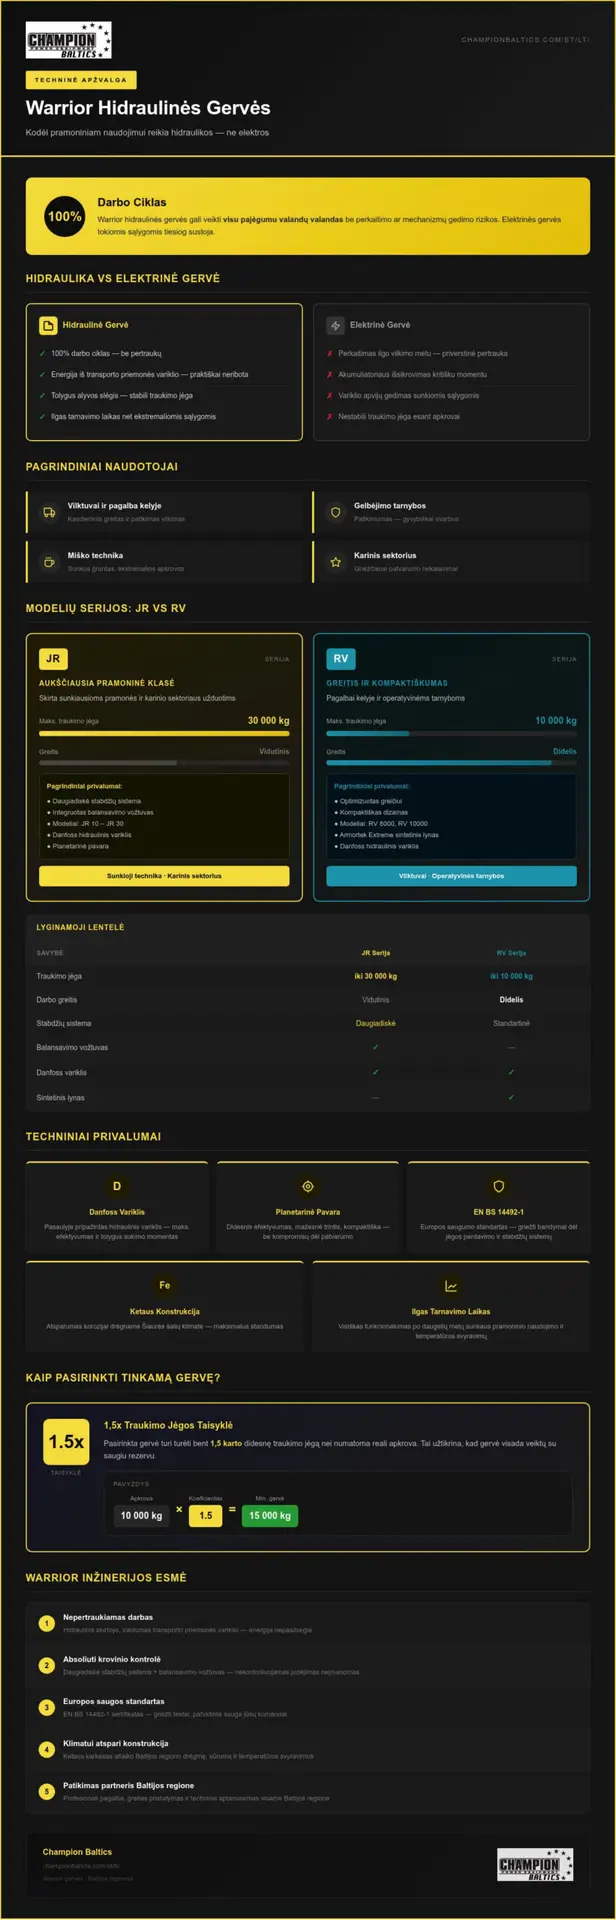Click the target icon above Planetarinė Pavara
Image resolution: width=616 pixels, height=1920 pixels.
308,1186
